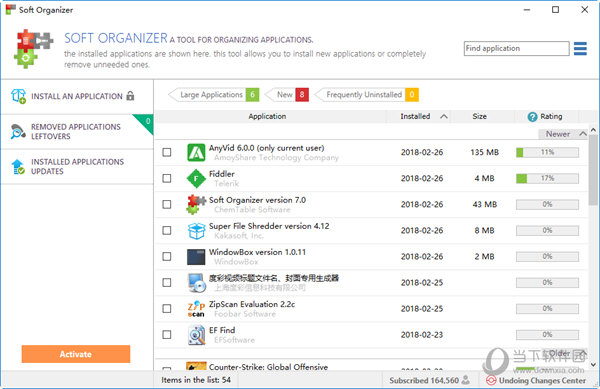Screen dimensions: 600x389
Task: Filter by Large Applications tag
Action: (214, 94)
